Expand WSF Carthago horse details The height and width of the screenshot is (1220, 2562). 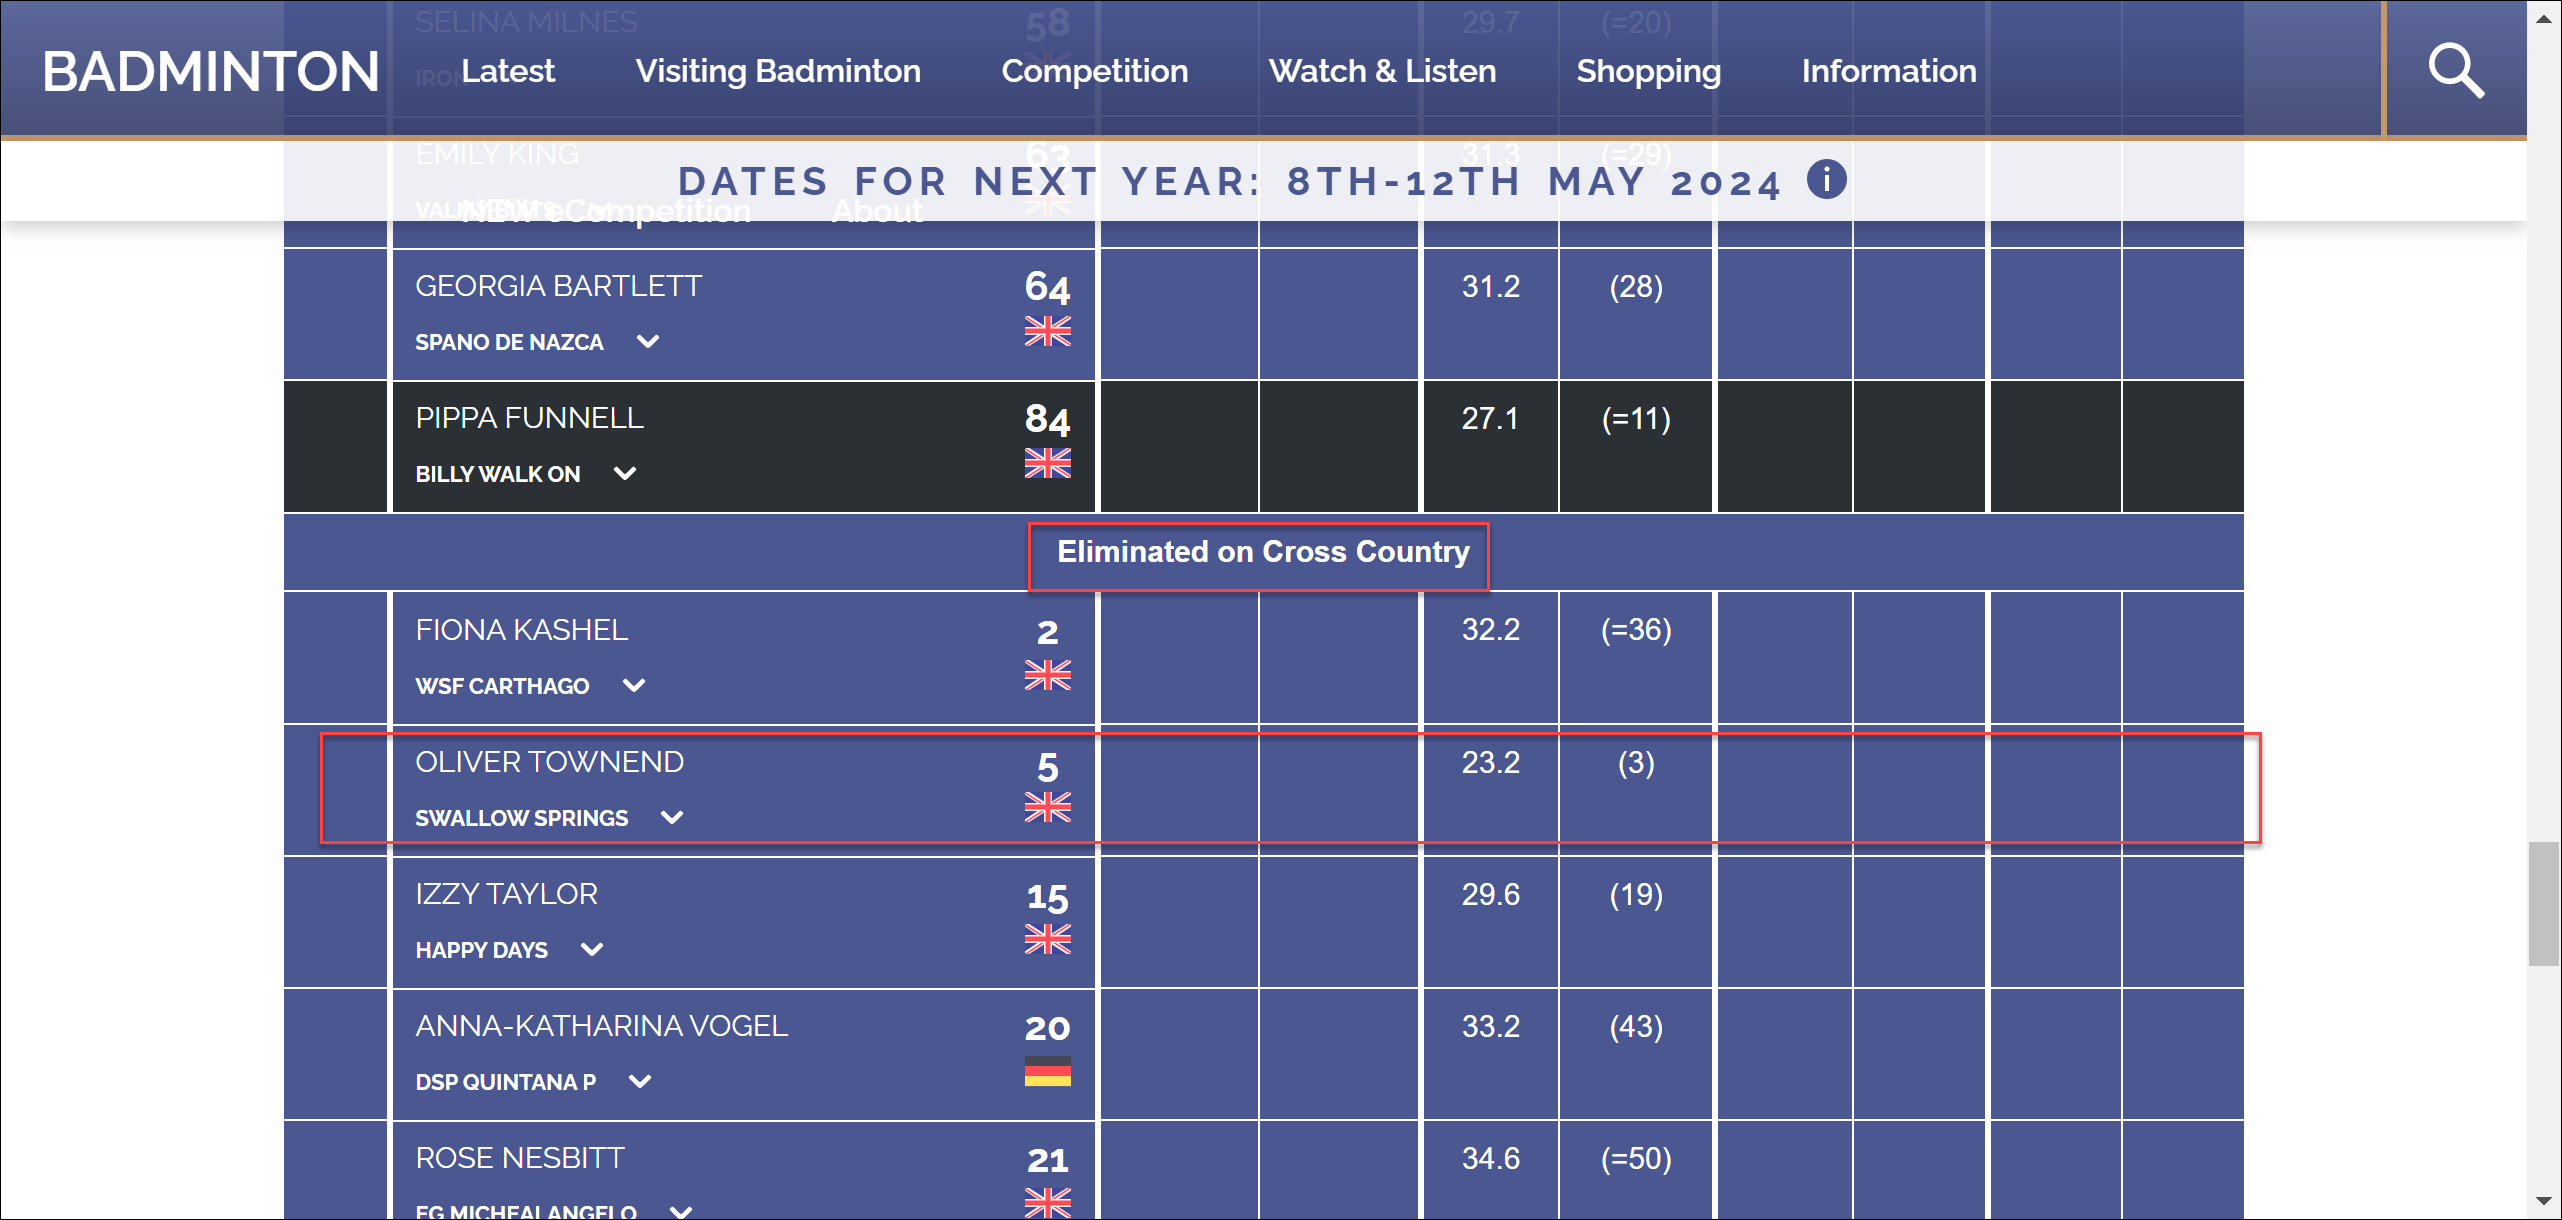(634, 686)
